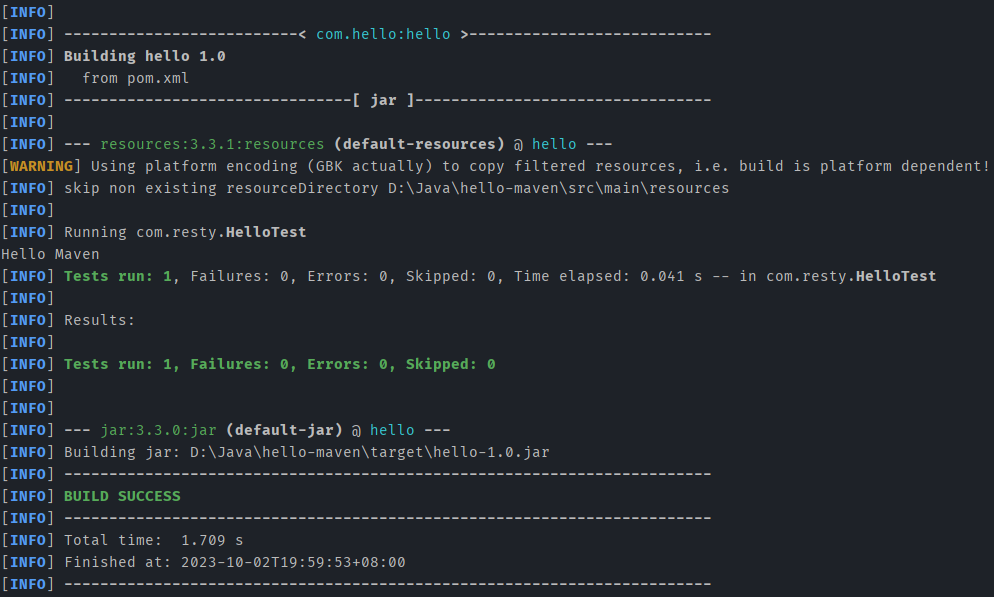This screenshot has height=597, width=994.
Task: Click the BUILD SUCCESS message
Action: click(x=122, y=496)
